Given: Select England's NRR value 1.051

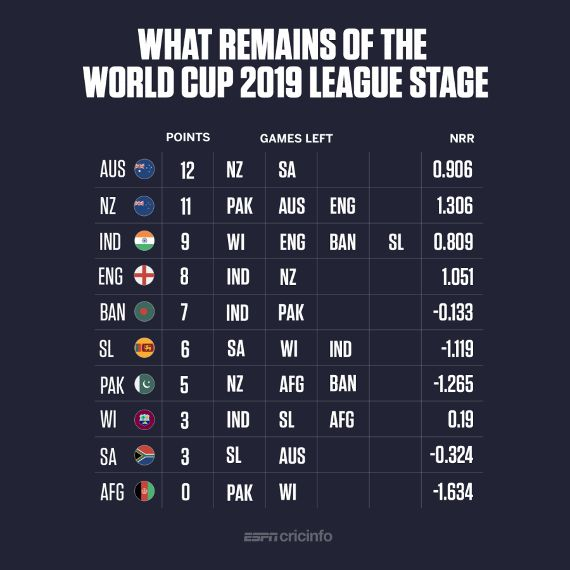Looking at the screenshot, I should 458,277.
